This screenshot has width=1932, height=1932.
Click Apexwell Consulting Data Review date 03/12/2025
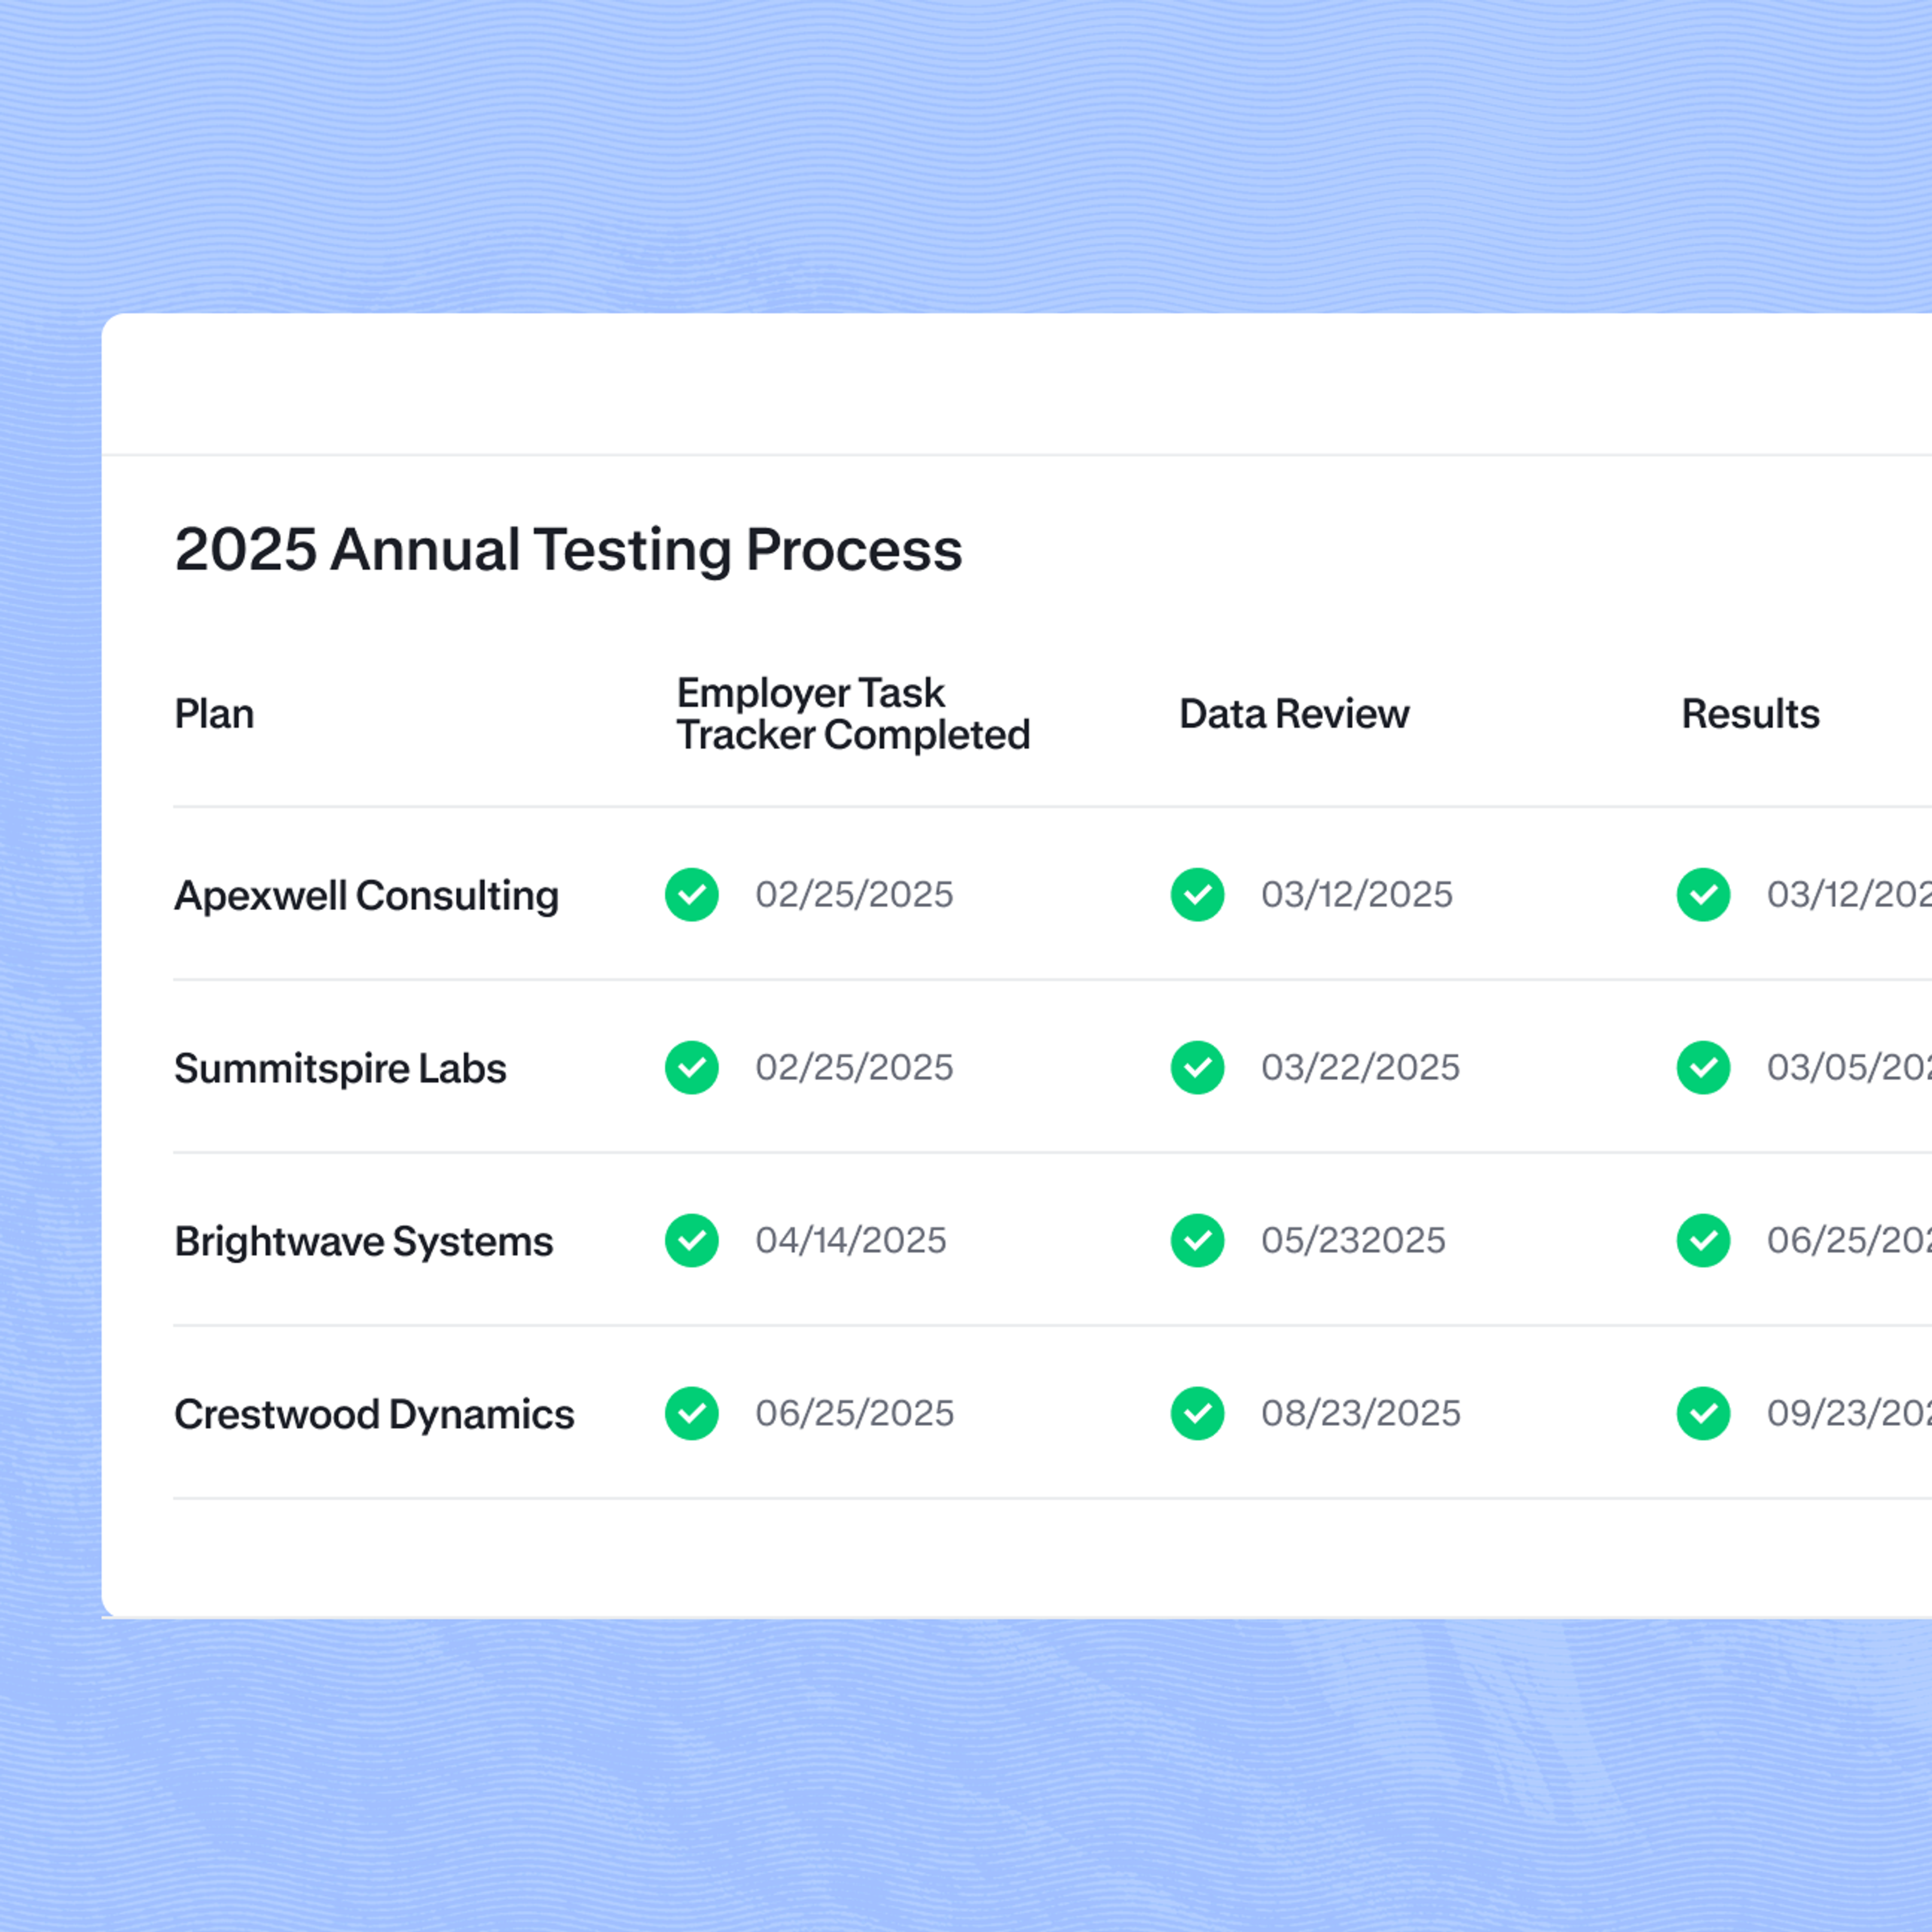pos(1357,894)
